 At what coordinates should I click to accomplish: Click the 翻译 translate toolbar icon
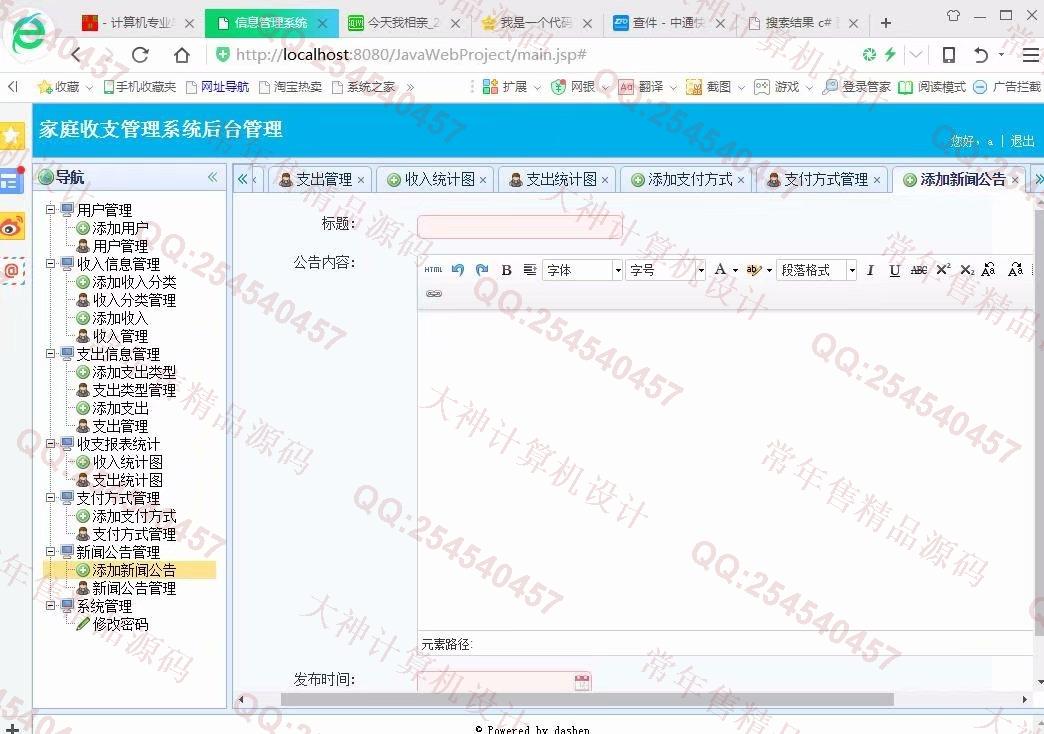click(642, 87)
